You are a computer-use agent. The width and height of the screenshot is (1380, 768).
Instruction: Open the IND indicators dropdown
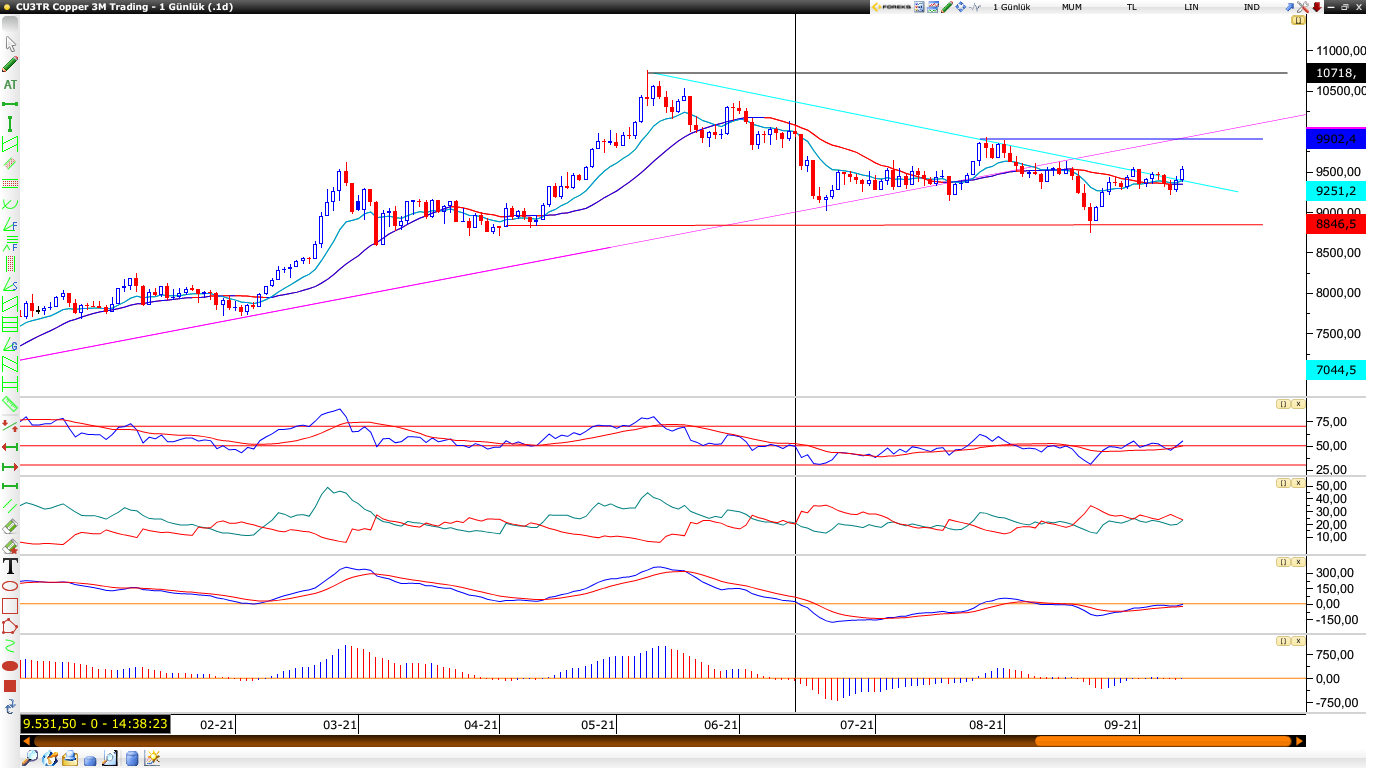[1252, 7]
